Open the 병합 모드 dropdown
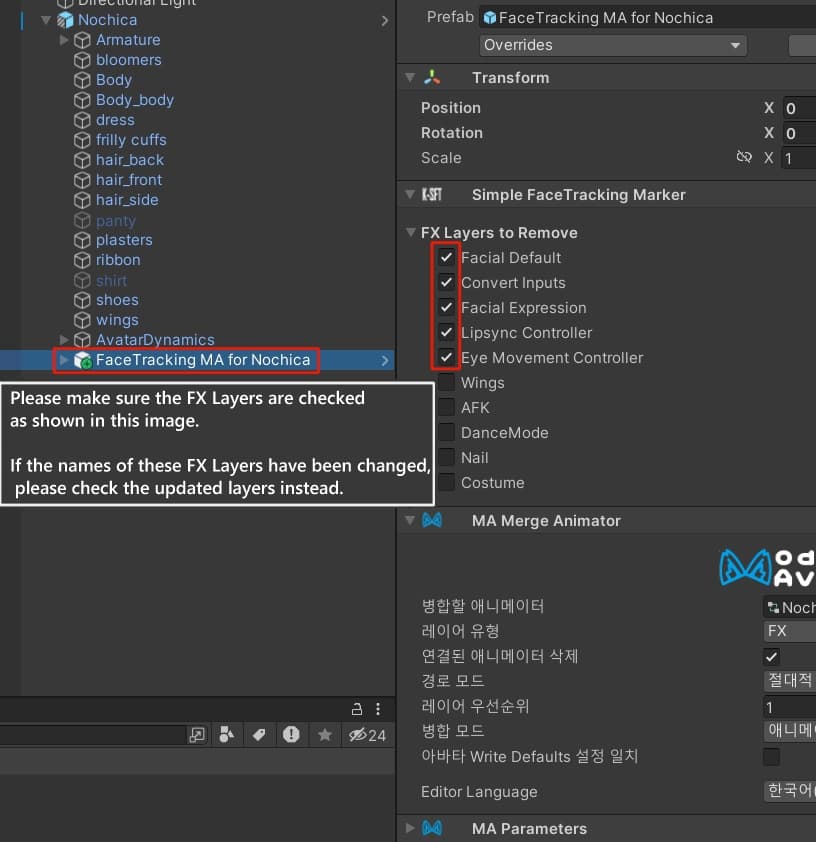 coord(789,730)
